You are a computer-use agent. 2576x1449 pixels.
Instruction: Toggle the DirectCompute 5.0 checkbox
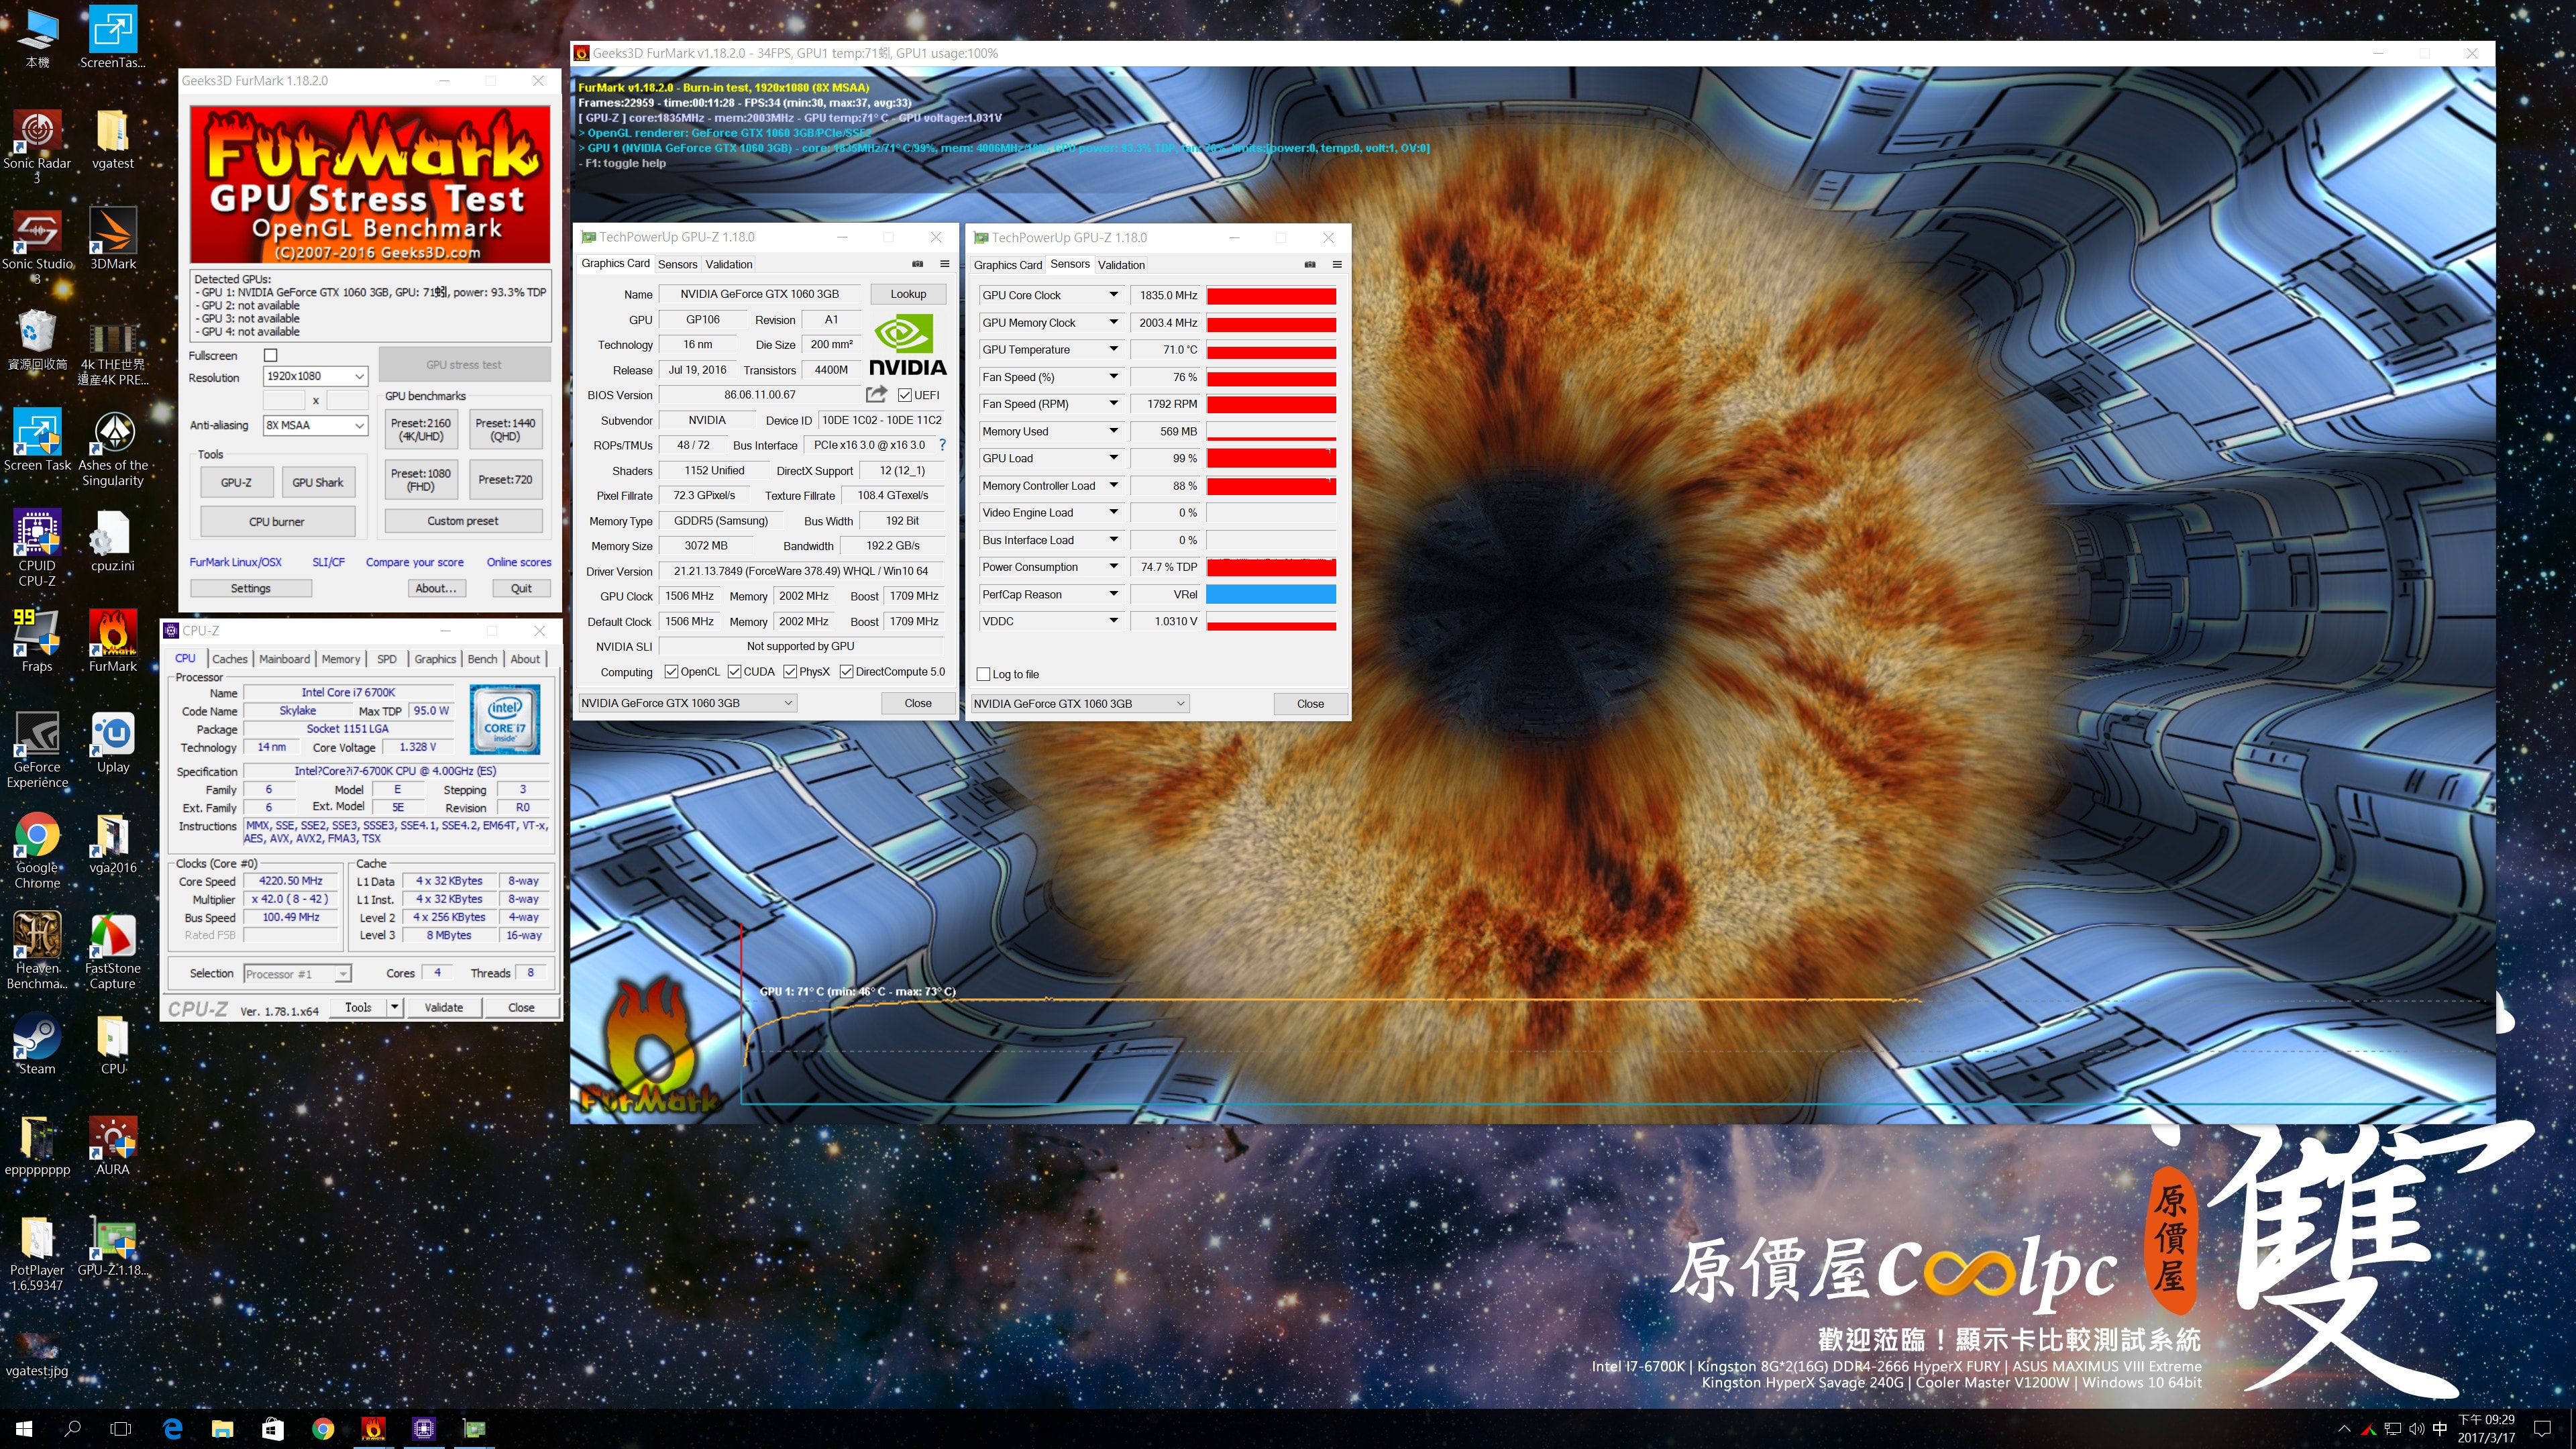(x=846, y=672)
